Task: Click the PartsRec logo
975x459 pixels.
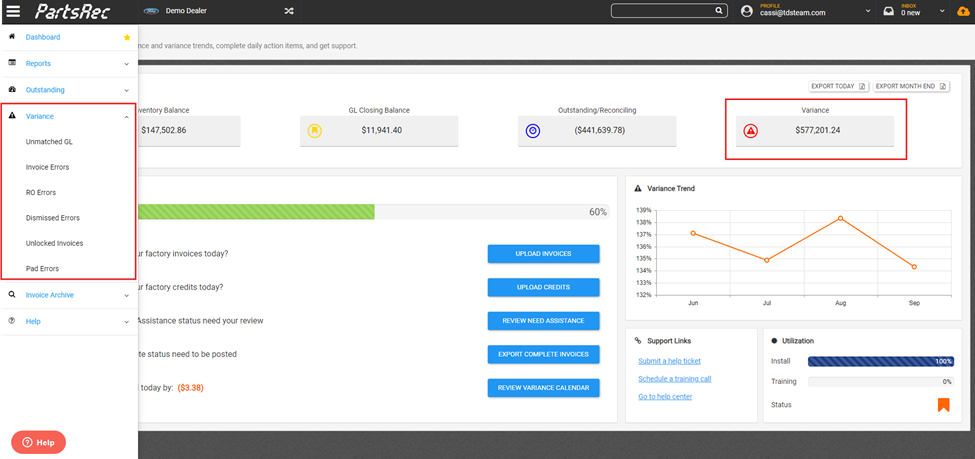Action: click(x=71, y=11)
